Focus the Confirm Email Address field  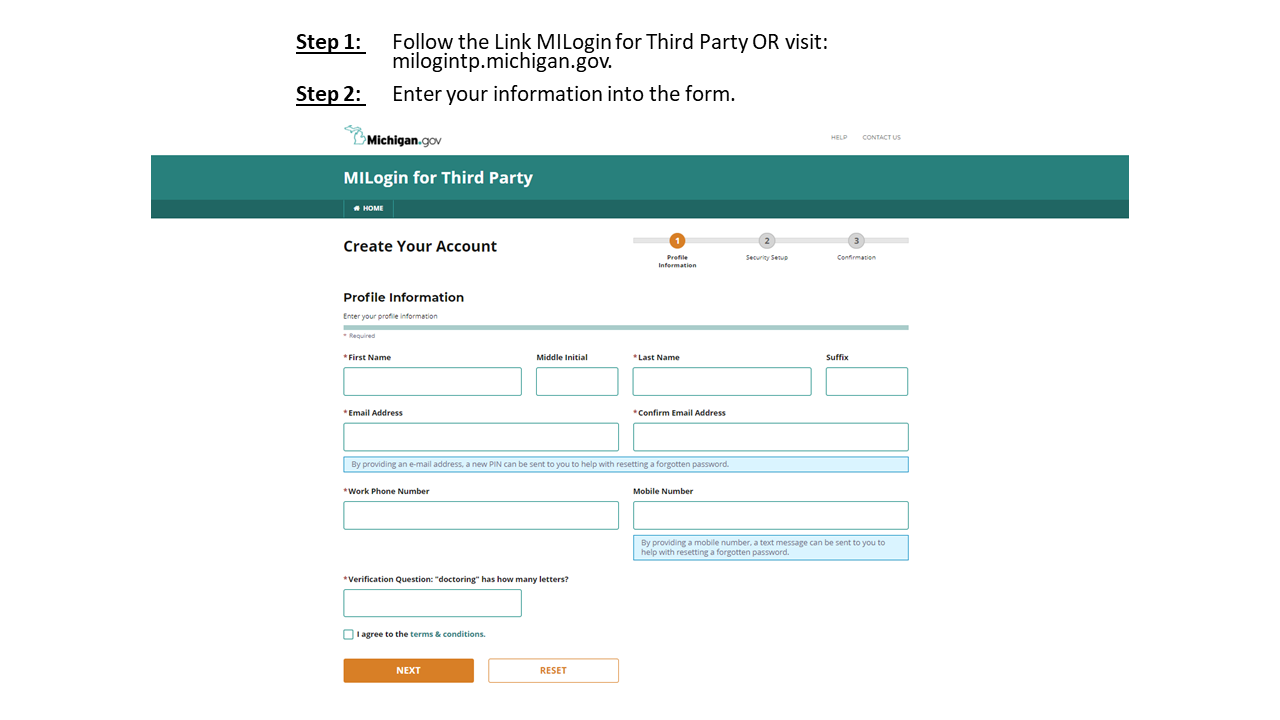770,437
